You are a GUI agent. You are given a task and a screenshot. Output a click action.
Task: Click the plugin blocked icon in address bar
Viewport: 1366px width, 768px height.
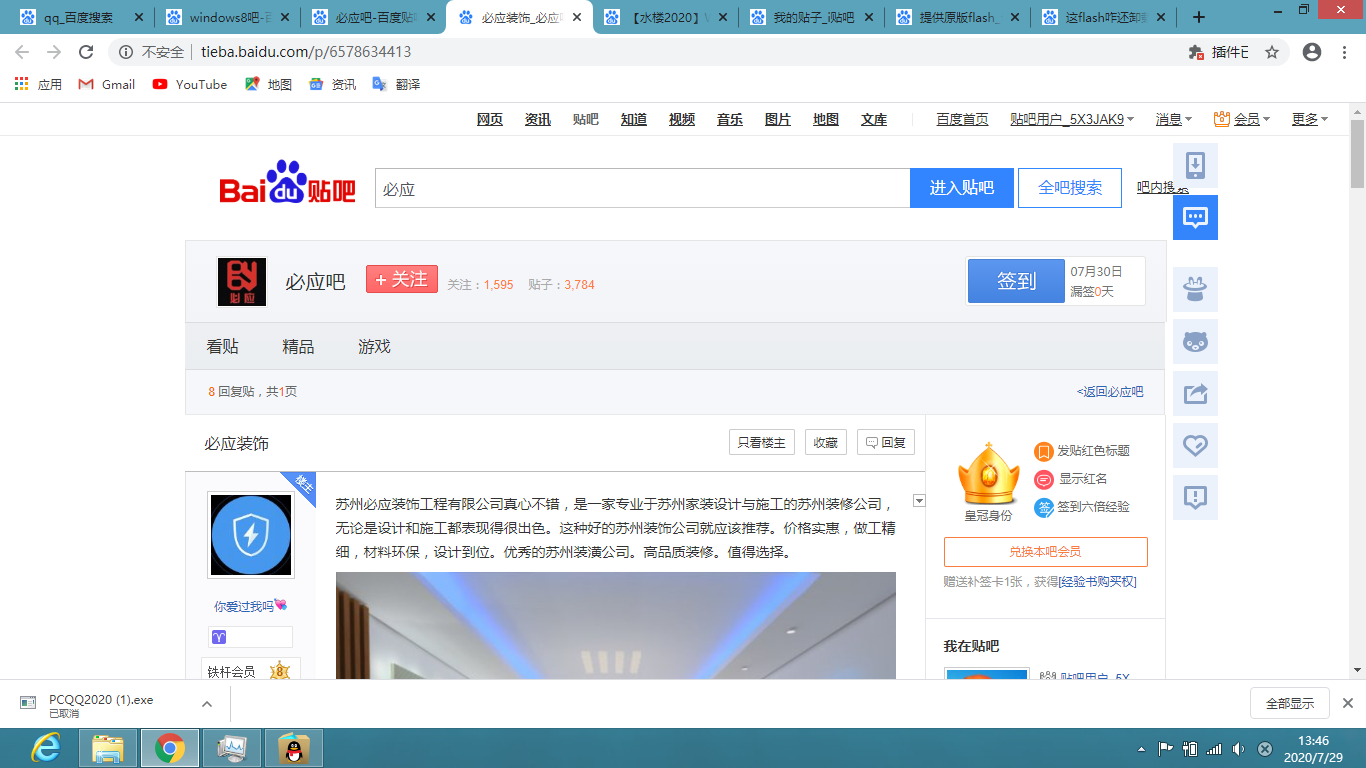click(x=1196, y=52)
